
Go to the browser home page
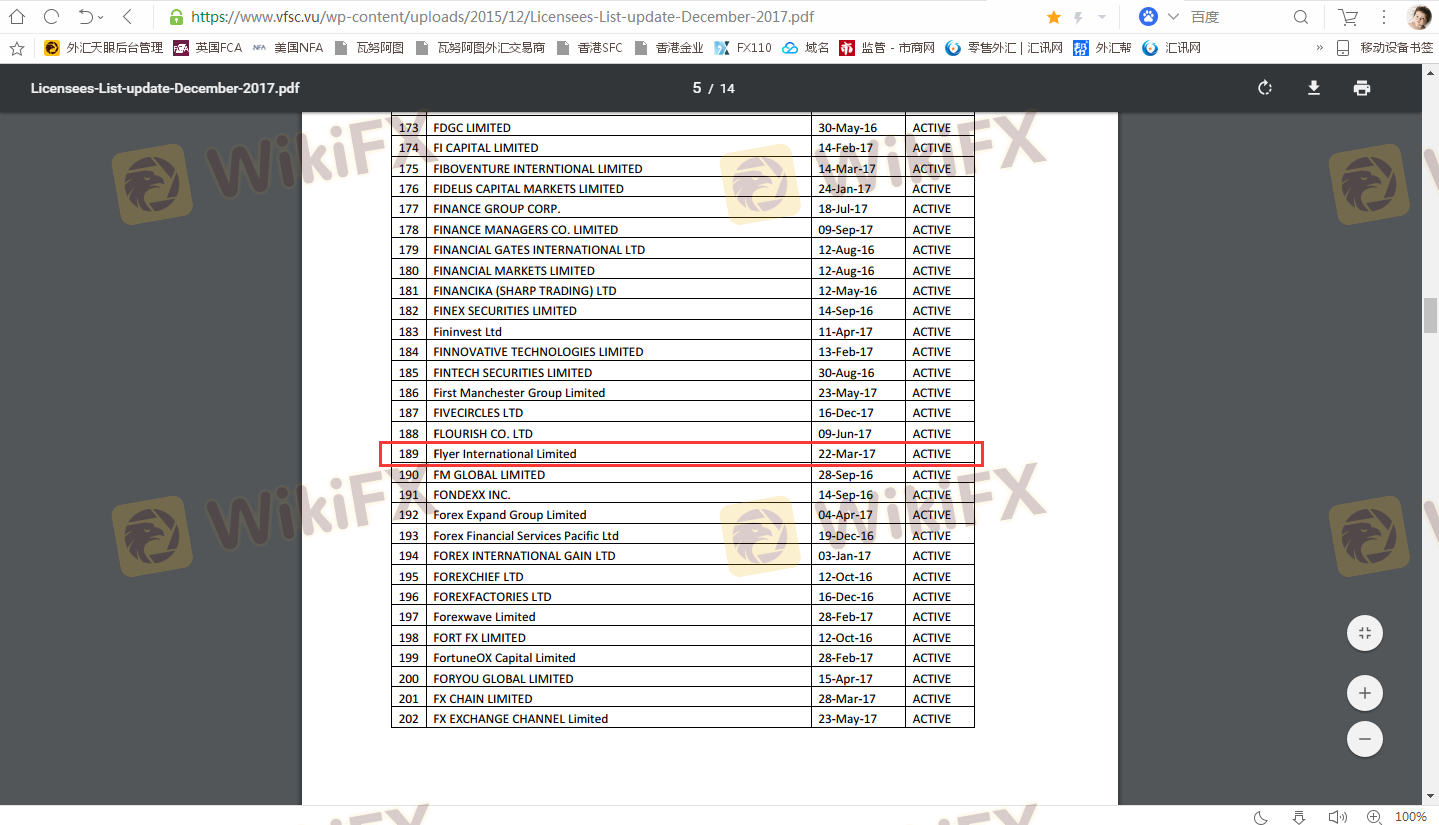coord(17,17)
